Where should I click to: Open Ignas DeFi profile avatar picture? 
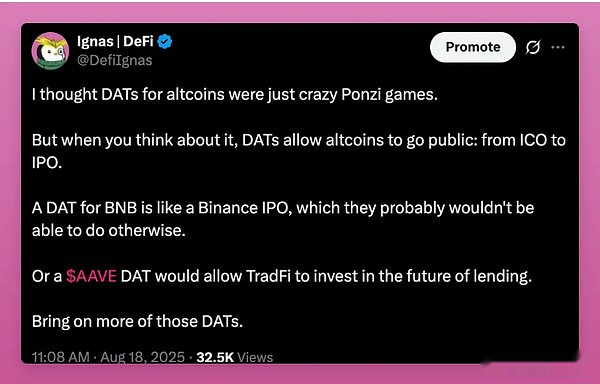pyautogui.click(x=50, y=50)
